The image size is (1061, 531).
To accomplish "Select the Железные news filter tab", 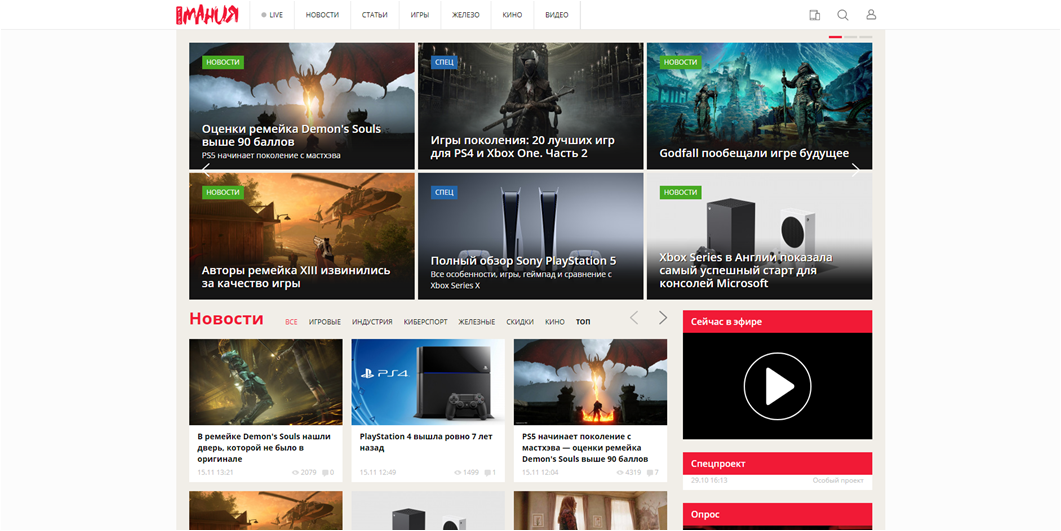I will 477,322.
